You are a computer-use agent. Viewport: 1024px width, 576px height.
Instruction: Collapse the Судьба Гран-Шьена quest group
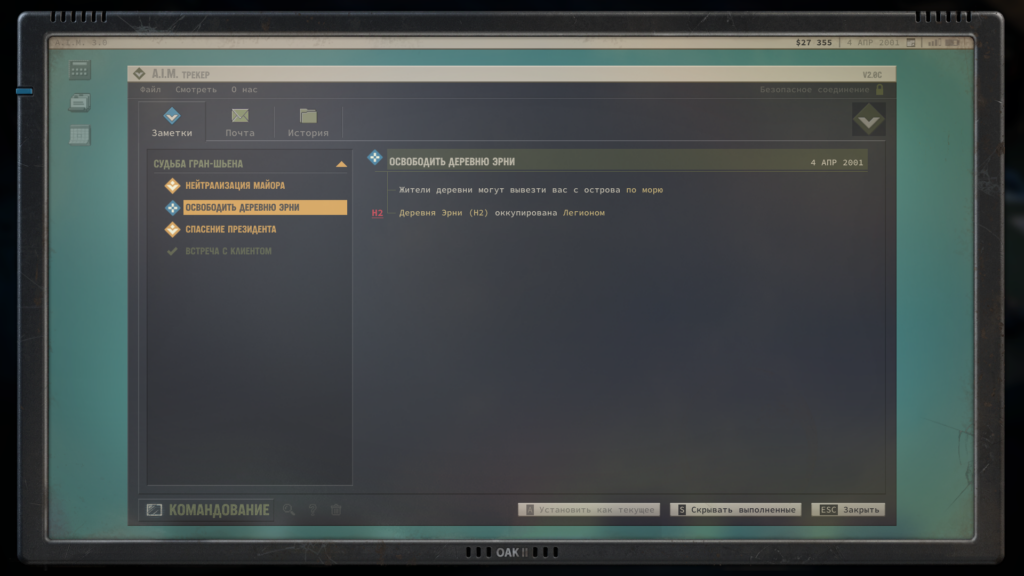tap(341, 164)
